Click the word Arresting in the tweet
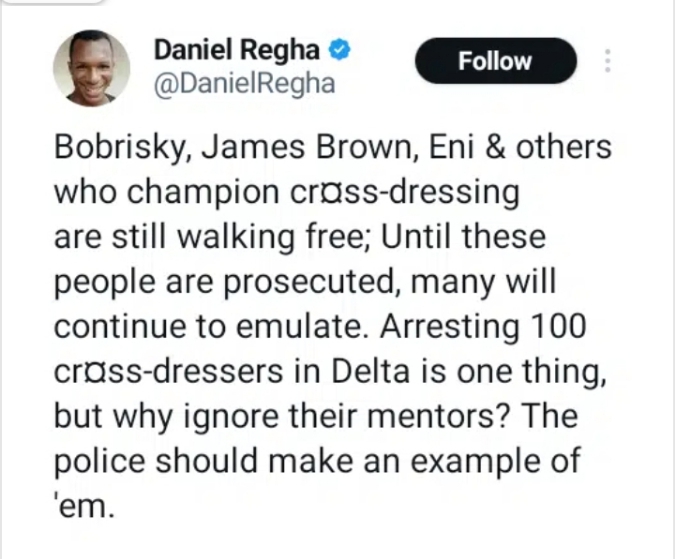 point(449,327)
